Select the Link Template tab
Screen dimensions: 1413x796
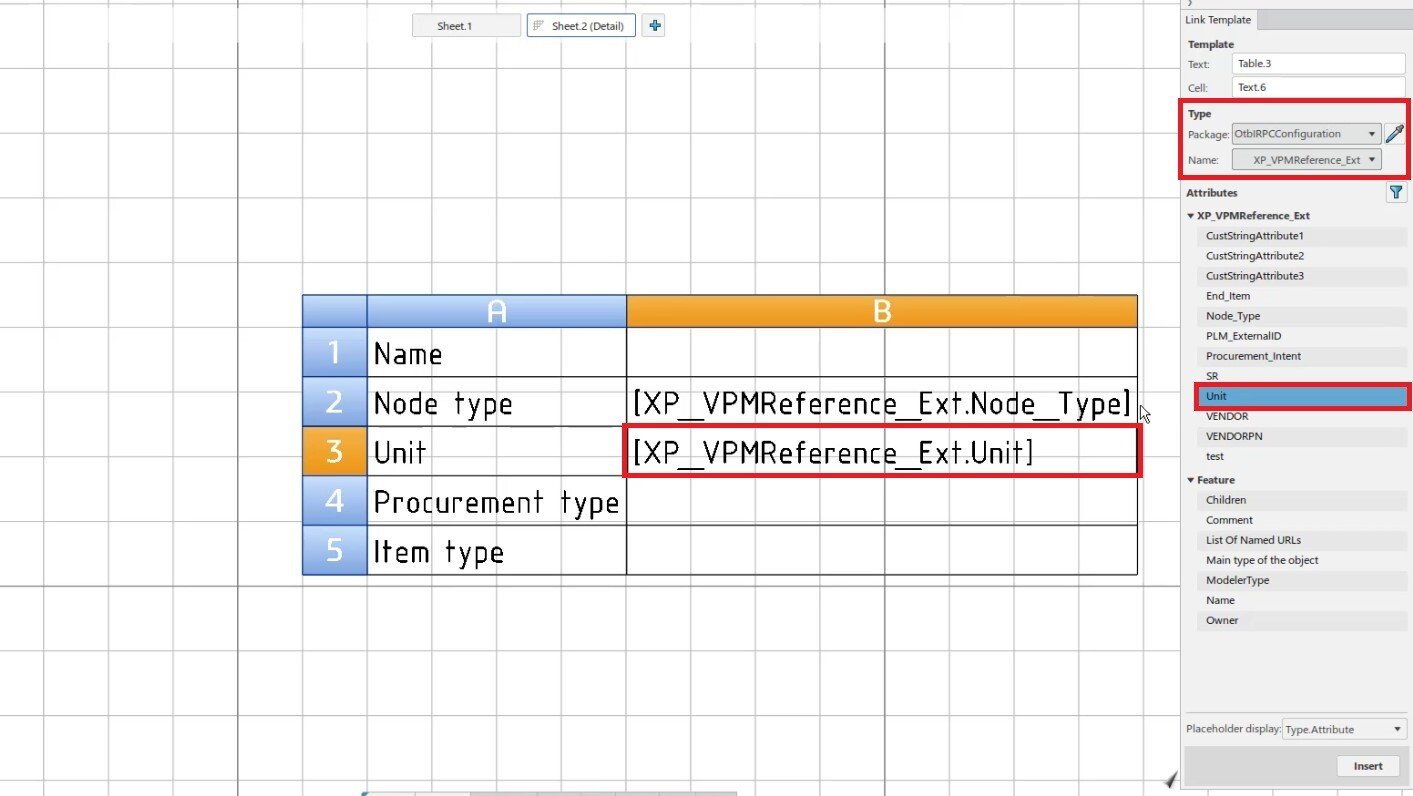[1218, 19]
